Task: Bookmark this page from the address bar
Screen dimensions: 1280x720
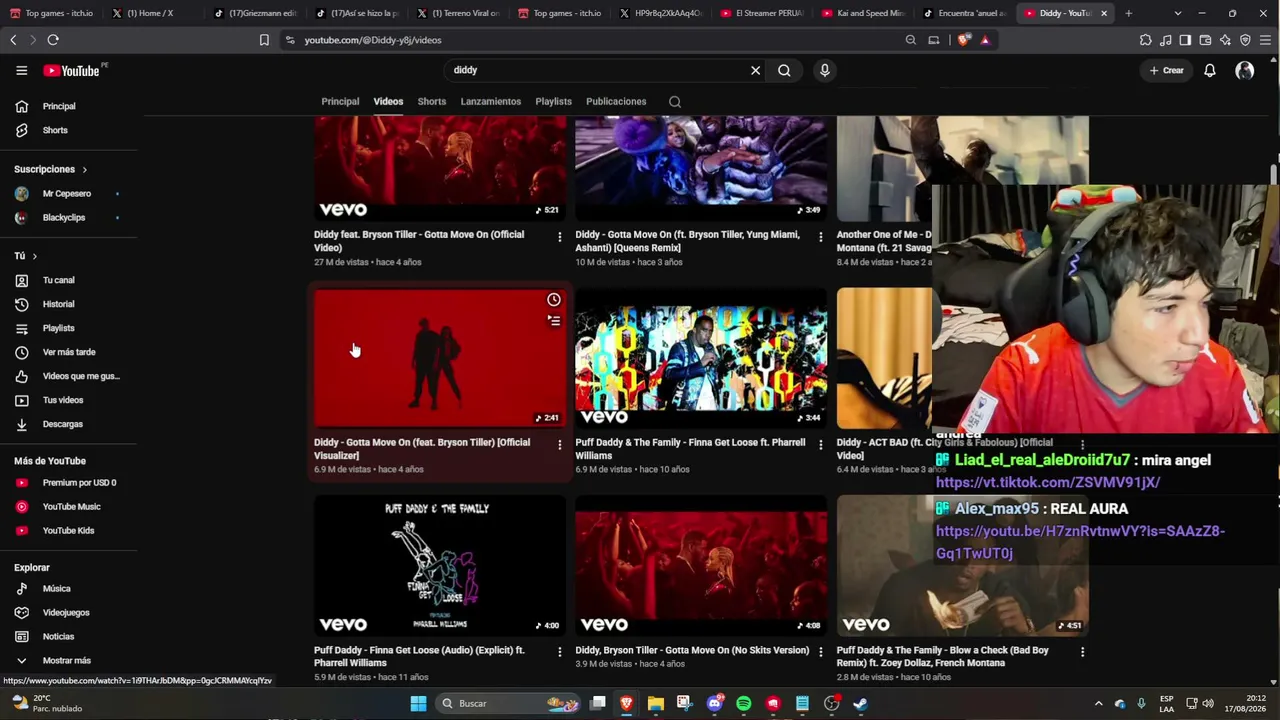Action: click(x=264, y=40)
